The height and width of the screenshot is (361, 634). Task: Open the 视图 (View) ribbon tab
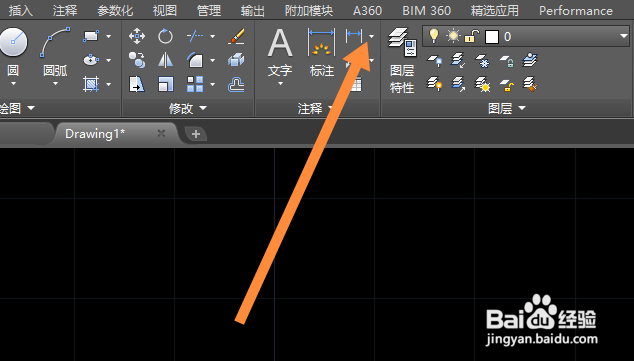coord(165,11)
